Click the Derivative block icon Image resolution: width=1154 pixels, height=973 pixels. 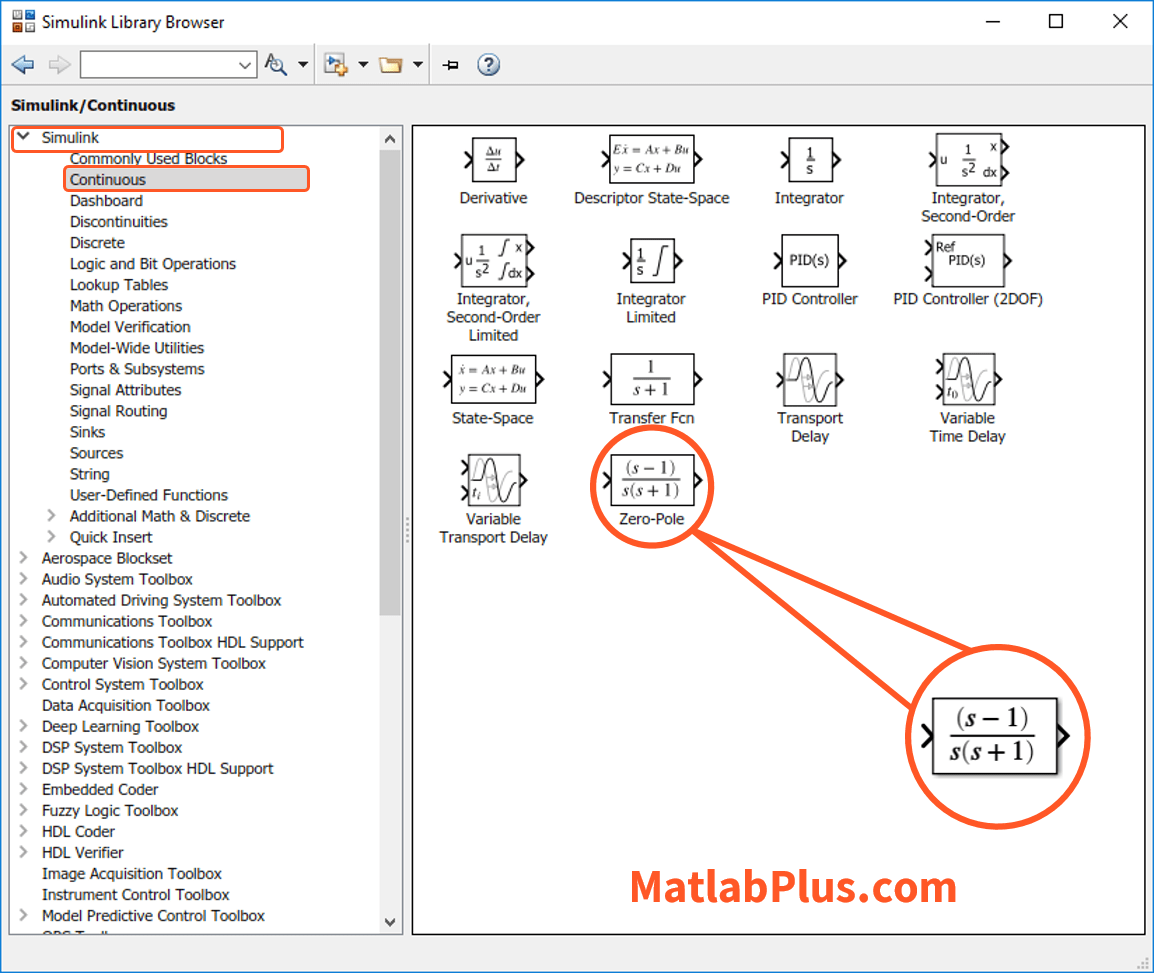[x=493, y=160]
